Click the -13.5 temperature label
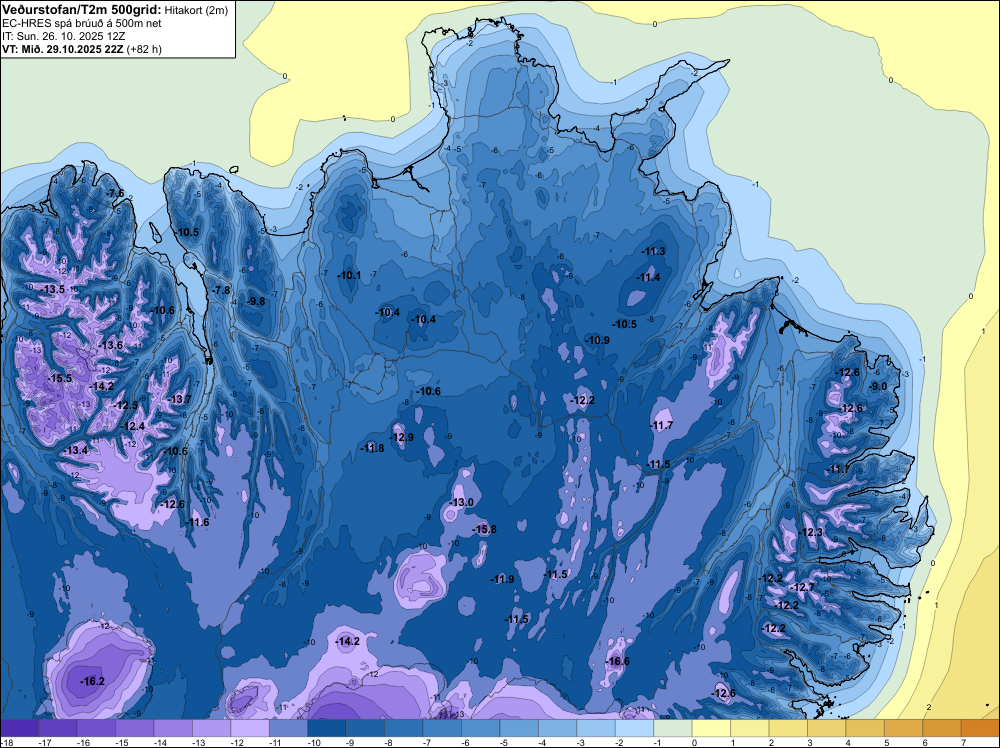This screenshot has width=1000, height=748. [53, 290]
